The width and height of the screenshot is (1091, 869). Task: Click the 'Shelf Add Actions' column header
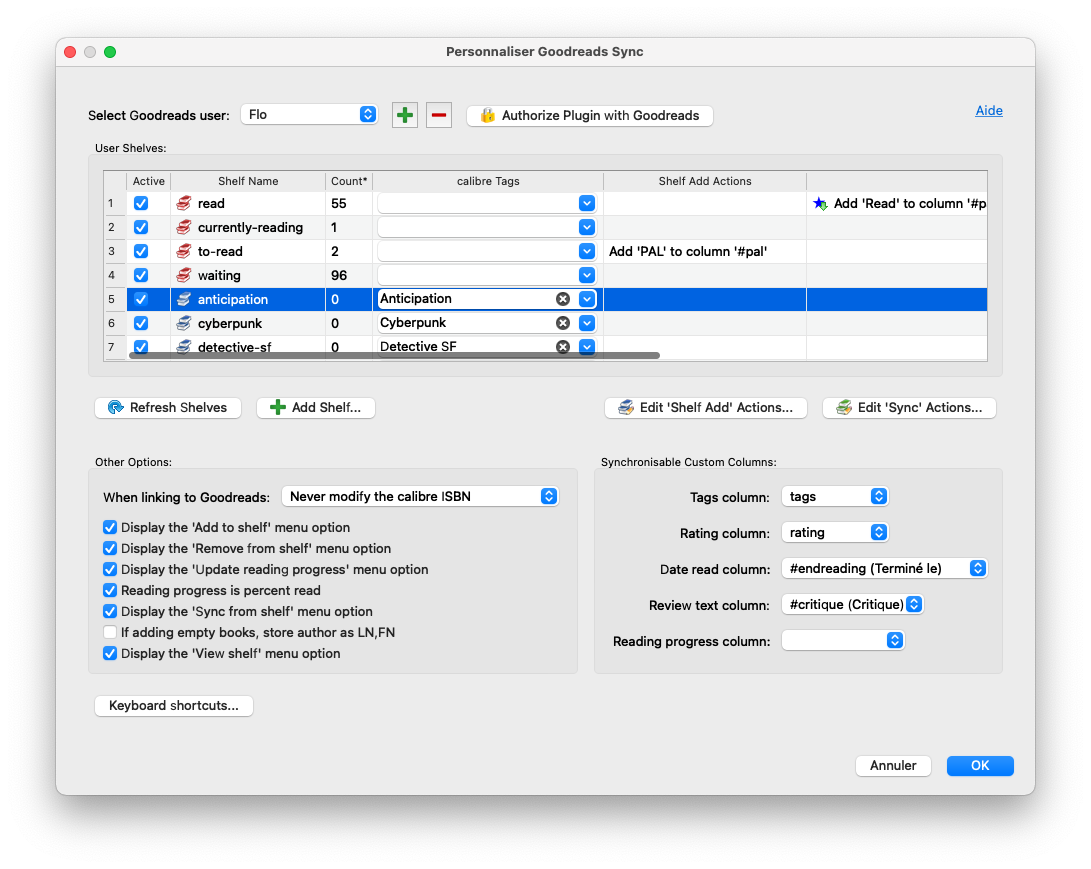pos(704,181)
